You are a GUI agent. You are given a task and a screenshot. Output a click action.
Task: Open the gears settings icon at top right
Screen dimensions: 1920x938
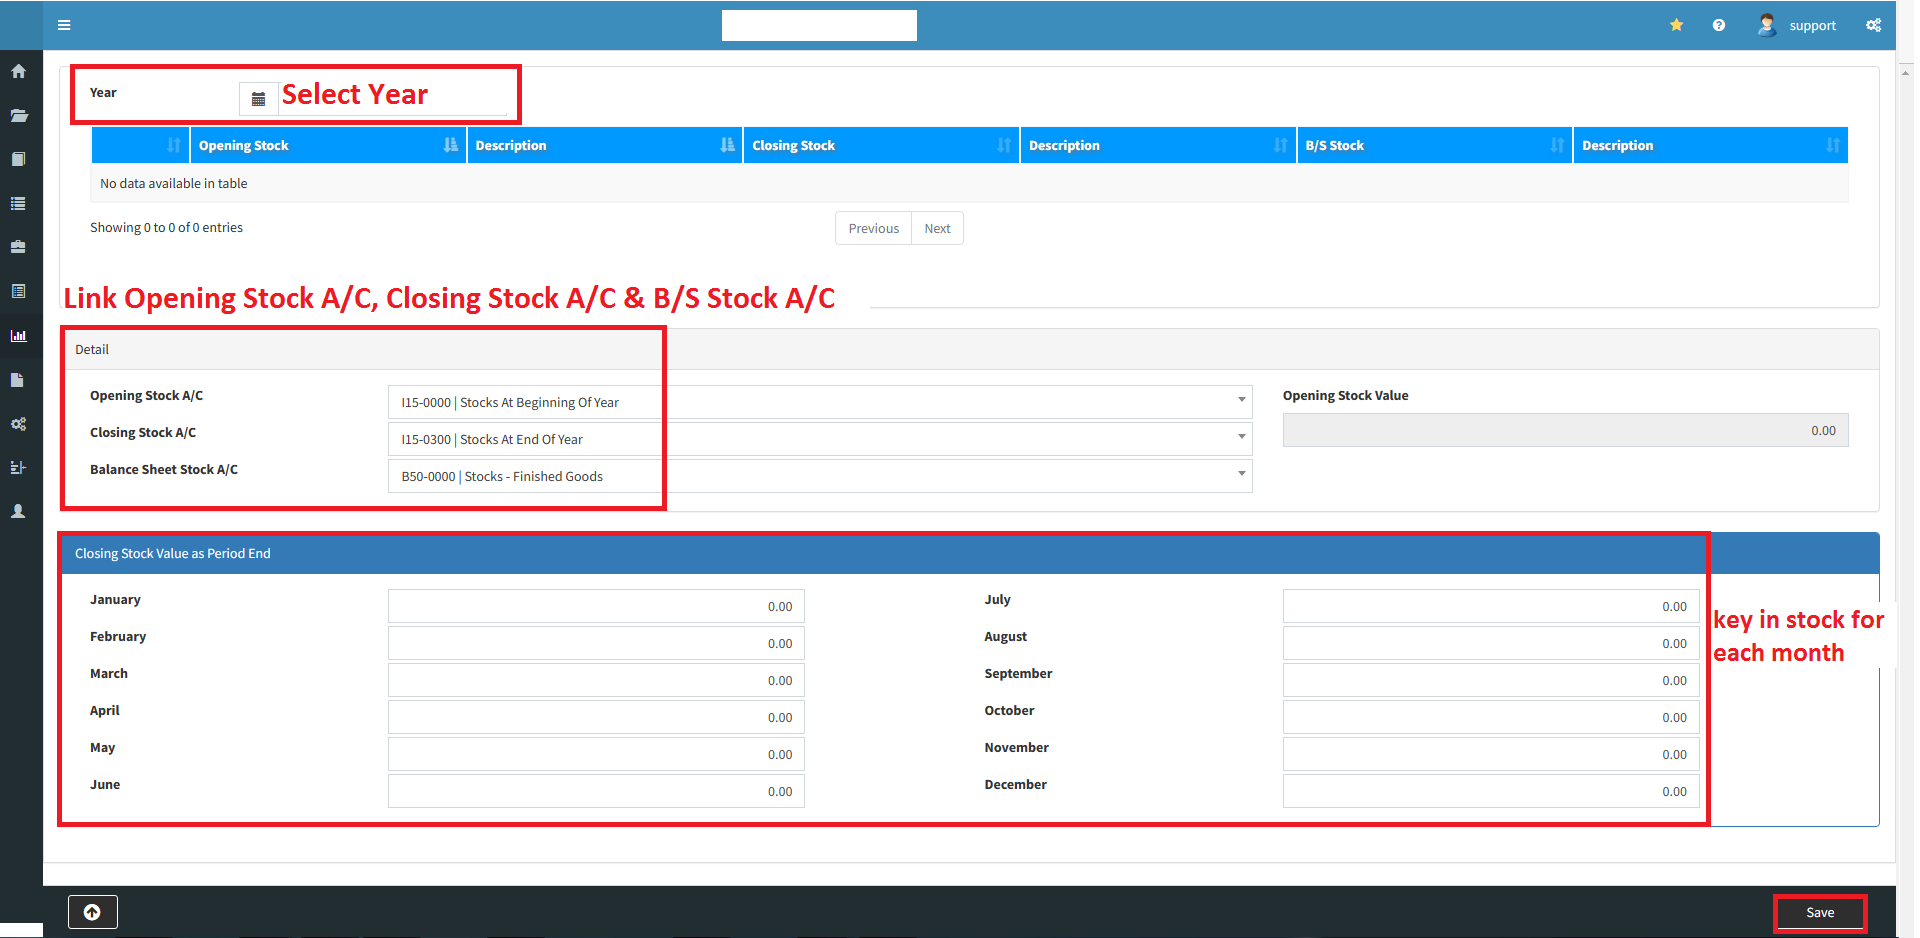pyautogui.click(x=1873, y=25)
